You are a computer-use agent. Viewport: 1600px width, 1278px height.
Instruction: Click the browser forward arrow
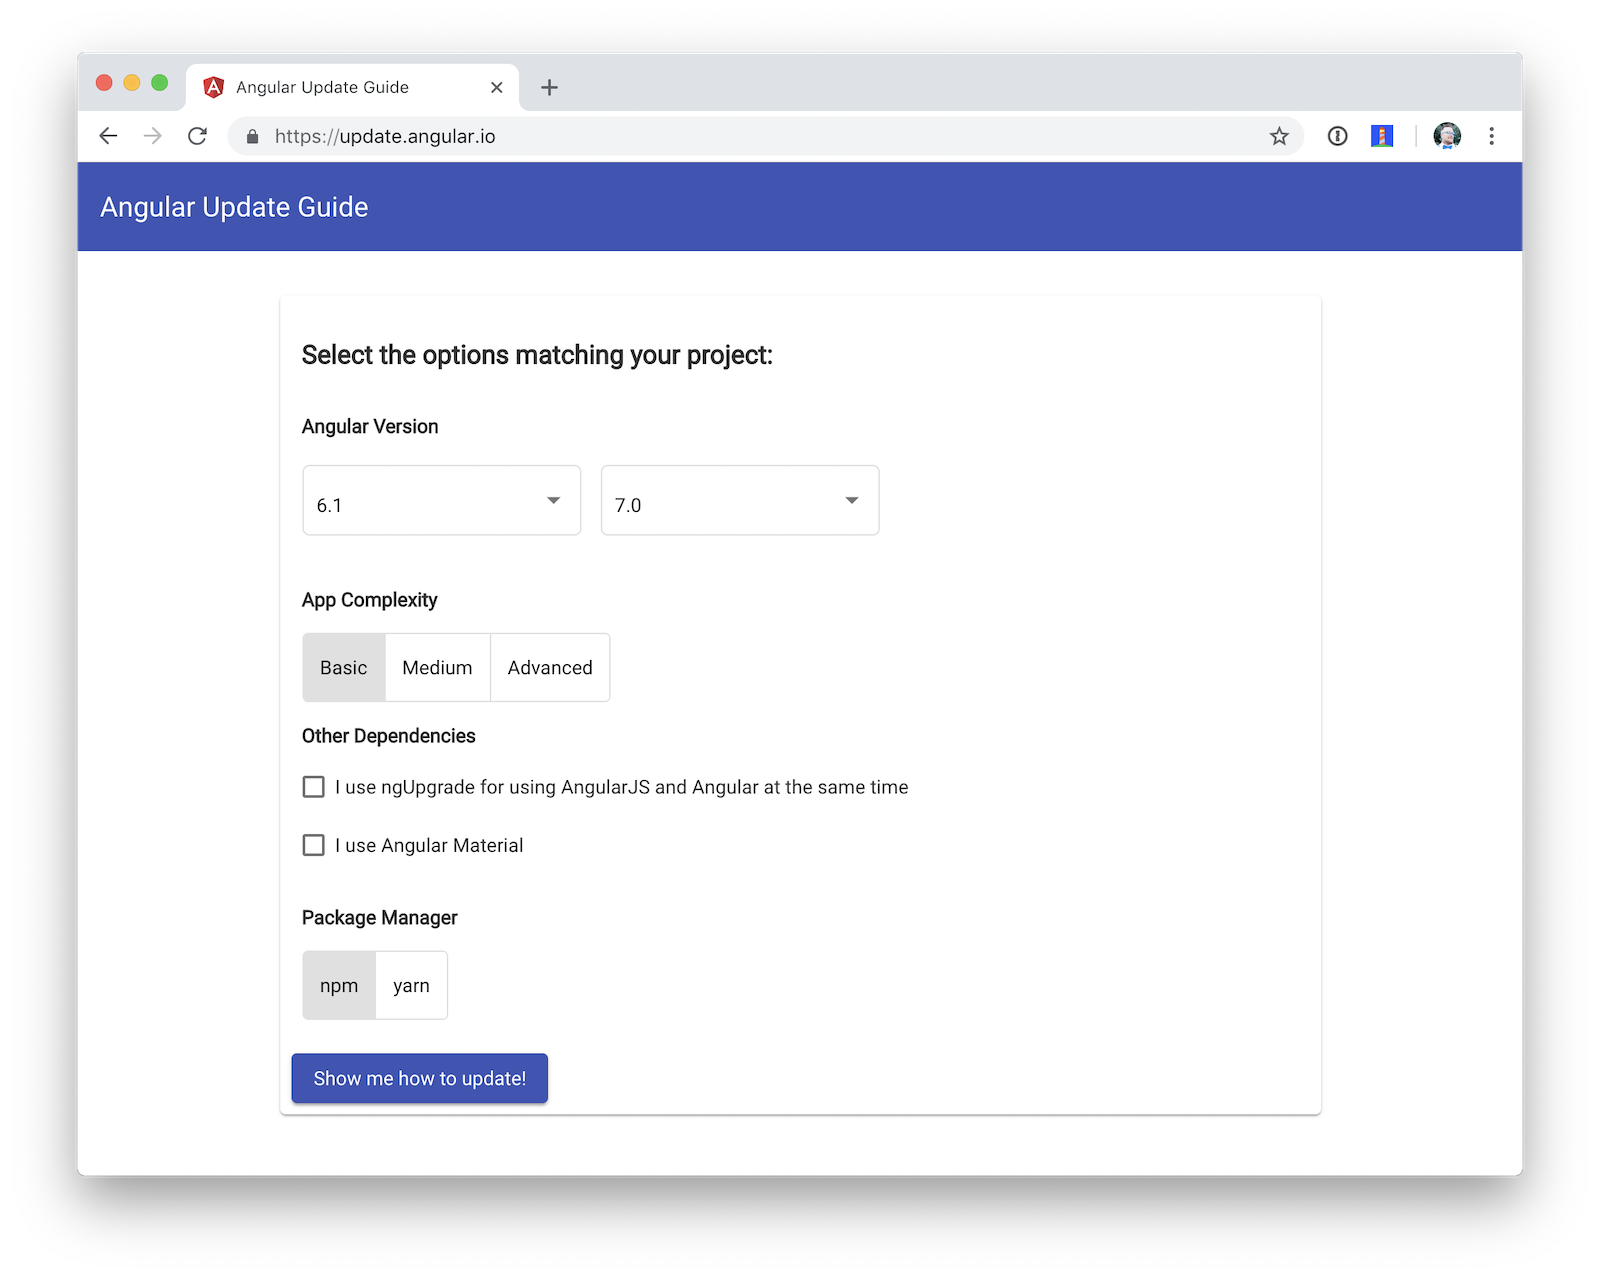coord(152,136)
